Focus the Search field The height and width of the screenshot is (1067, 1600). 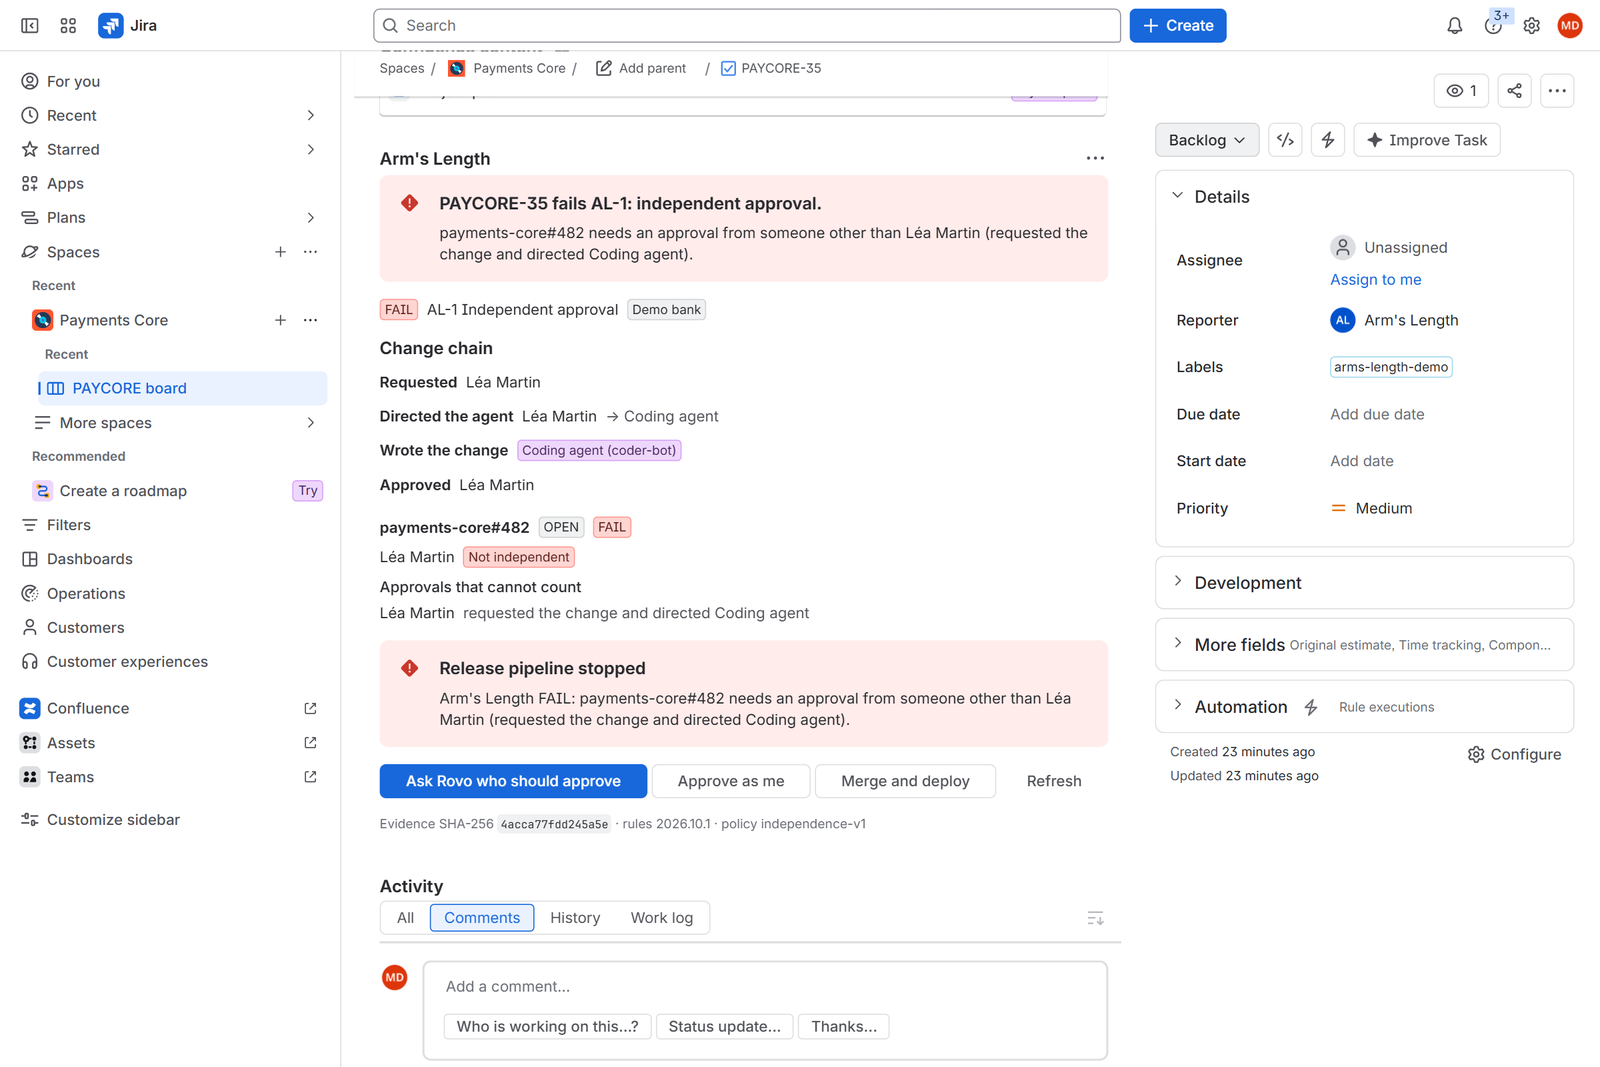point(747,25)
